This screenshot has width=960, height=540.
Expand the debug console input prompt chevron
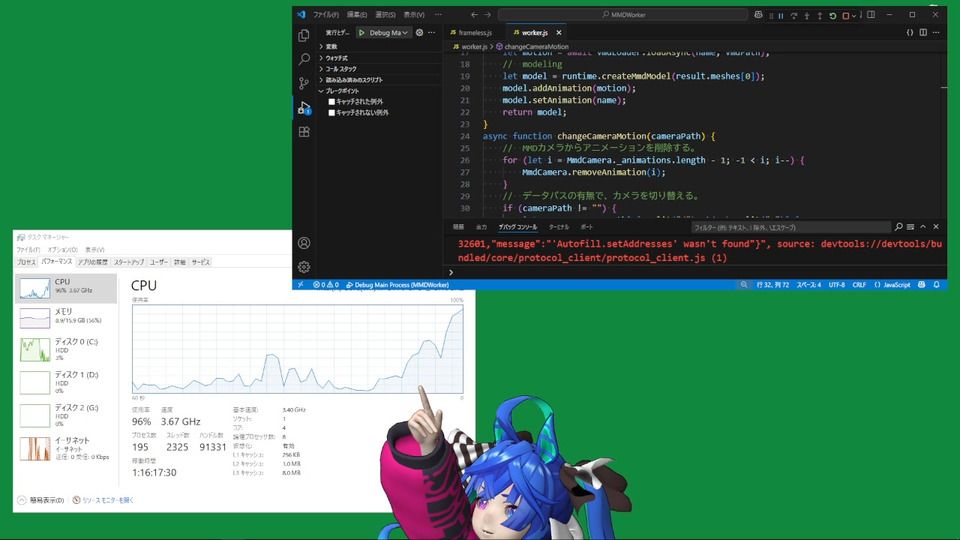tap(451, 272)
